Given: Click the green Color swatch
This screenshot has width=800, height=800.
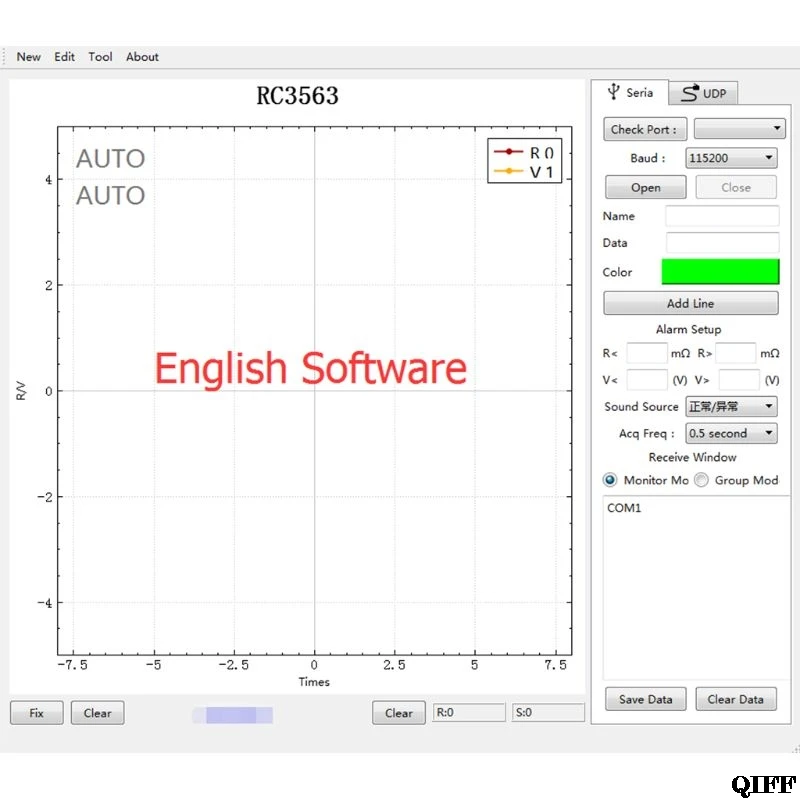Looking at the screenshot, I should tap(720, 271).
